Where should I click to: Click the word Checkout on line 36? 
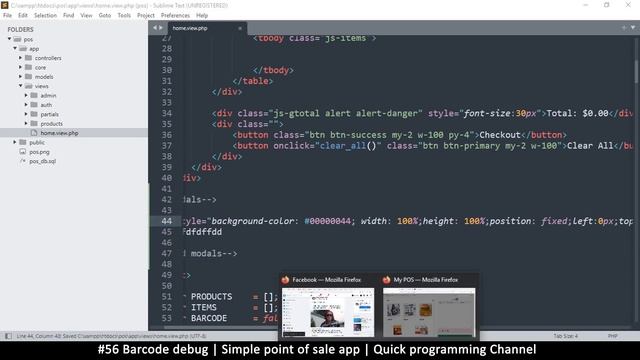coord(500,135)
